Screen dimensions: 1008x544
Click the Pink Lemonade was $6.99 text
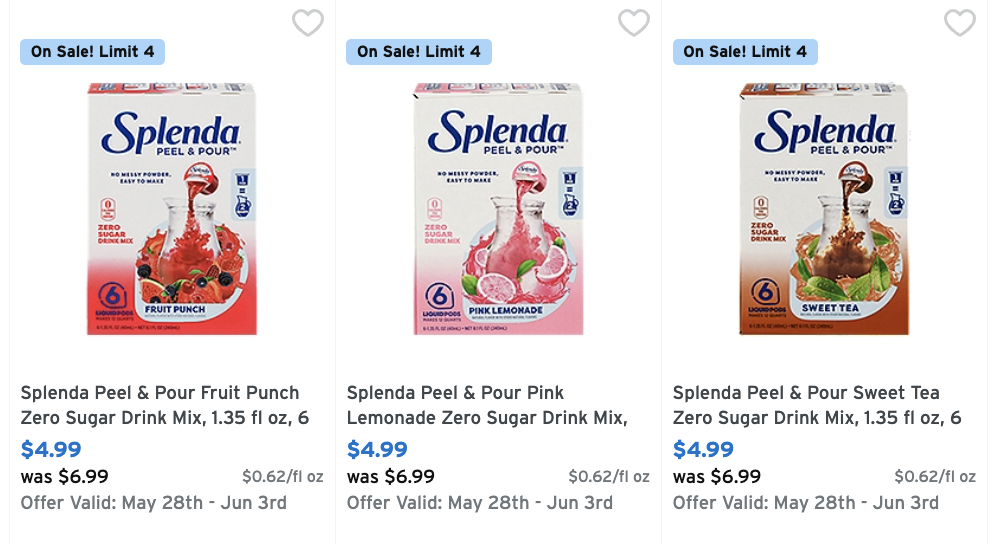(391, 477)
